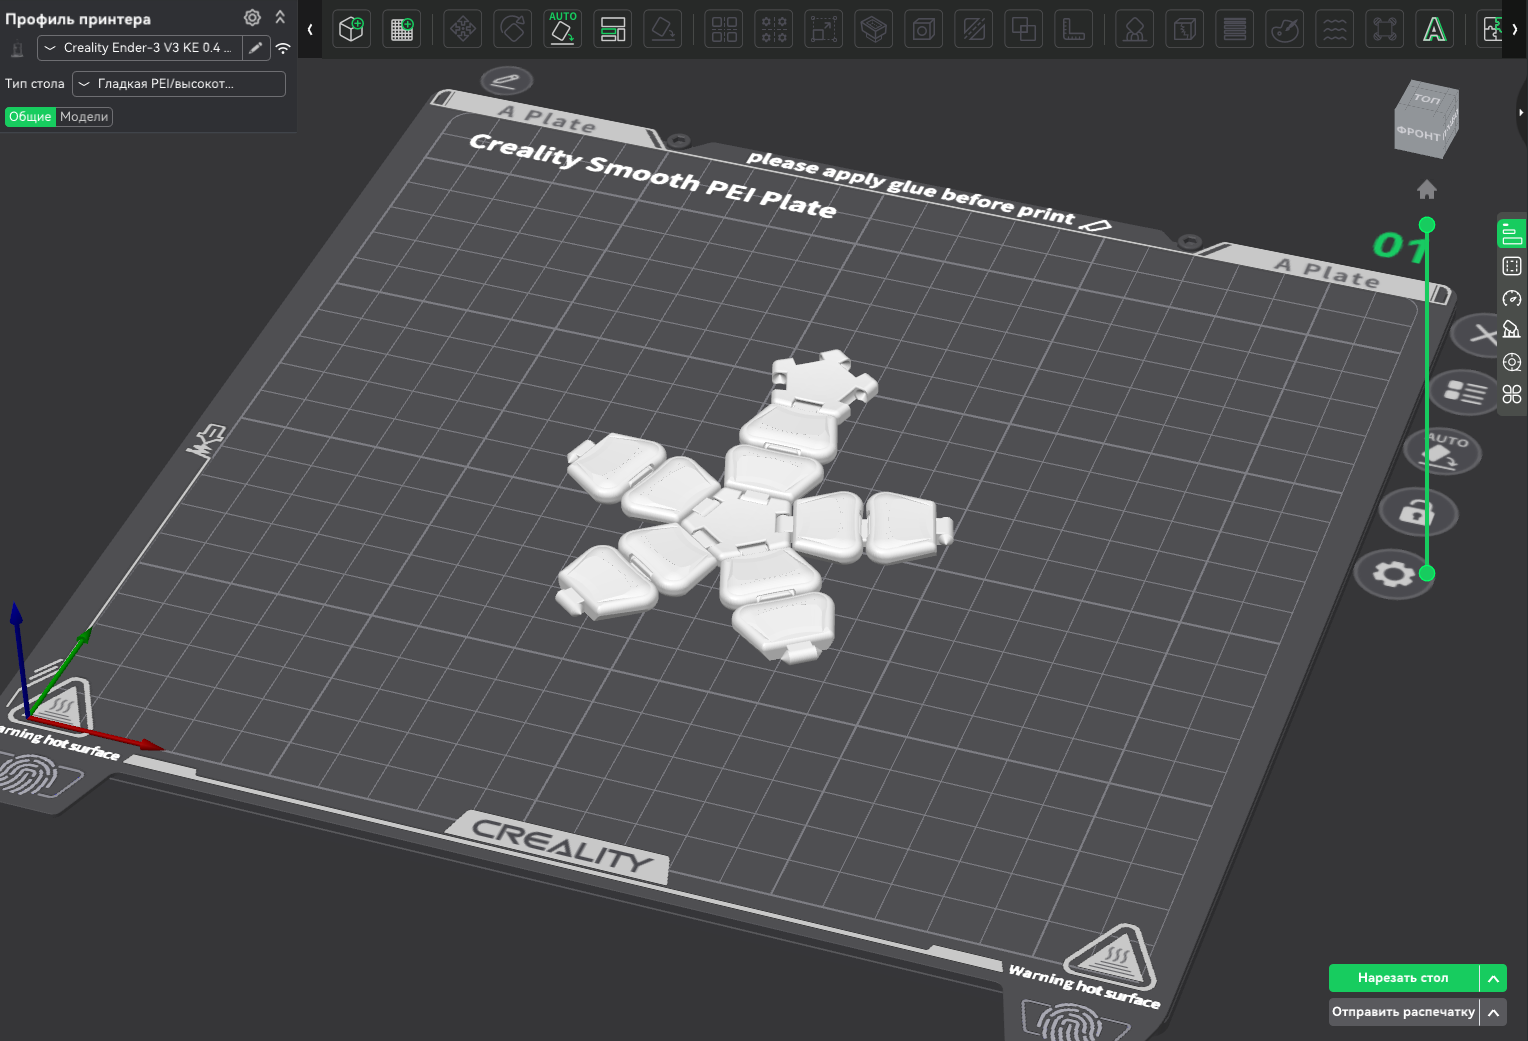Open the Тип стола plate type dropdown

pos(179,83)
